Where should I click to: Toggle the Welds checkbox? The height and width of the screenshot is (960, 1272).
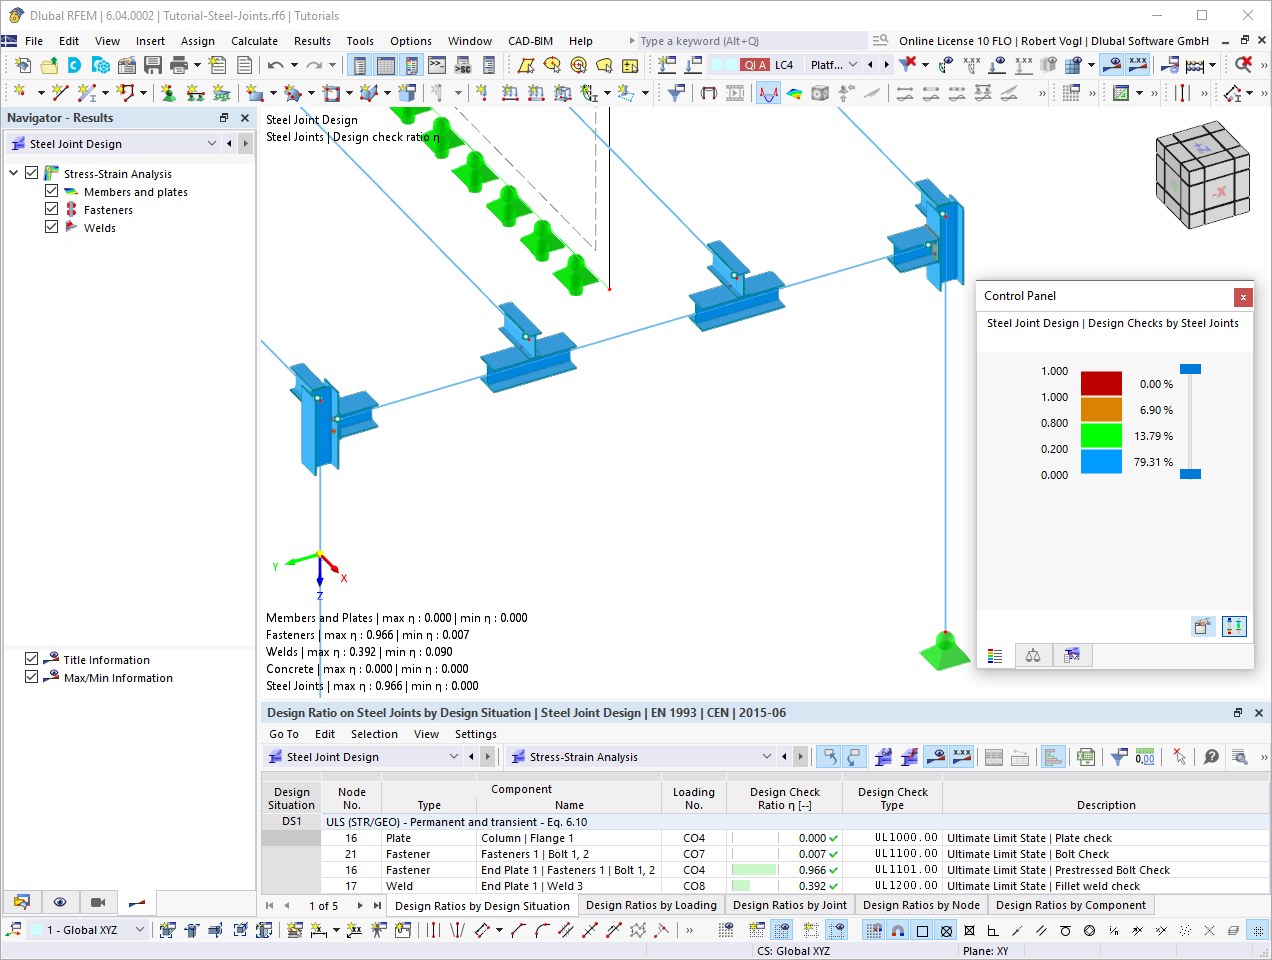click(x=52, y=227)
